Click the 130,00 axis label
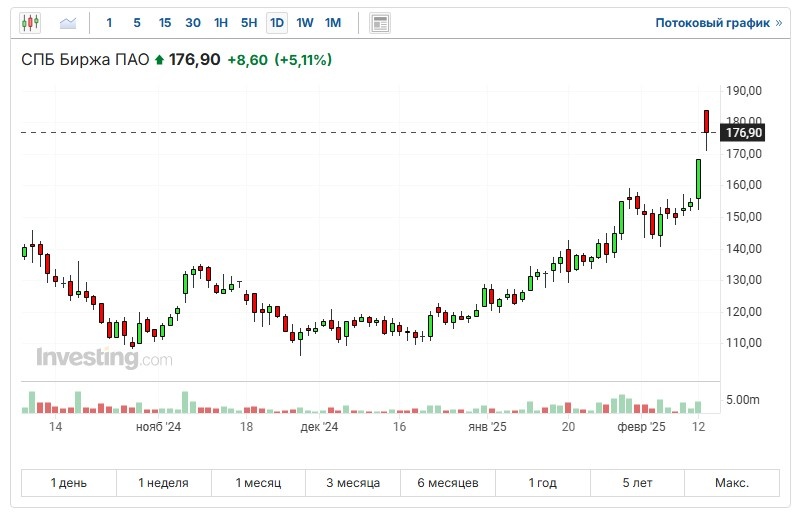 (x=744, y=280)
